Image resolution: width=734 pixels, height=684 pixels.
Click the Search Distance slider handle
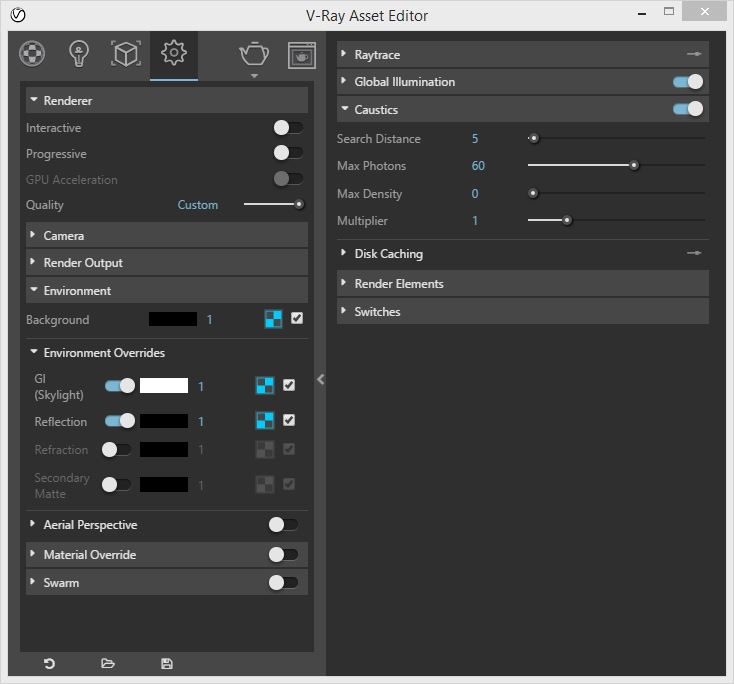point(533,138)
